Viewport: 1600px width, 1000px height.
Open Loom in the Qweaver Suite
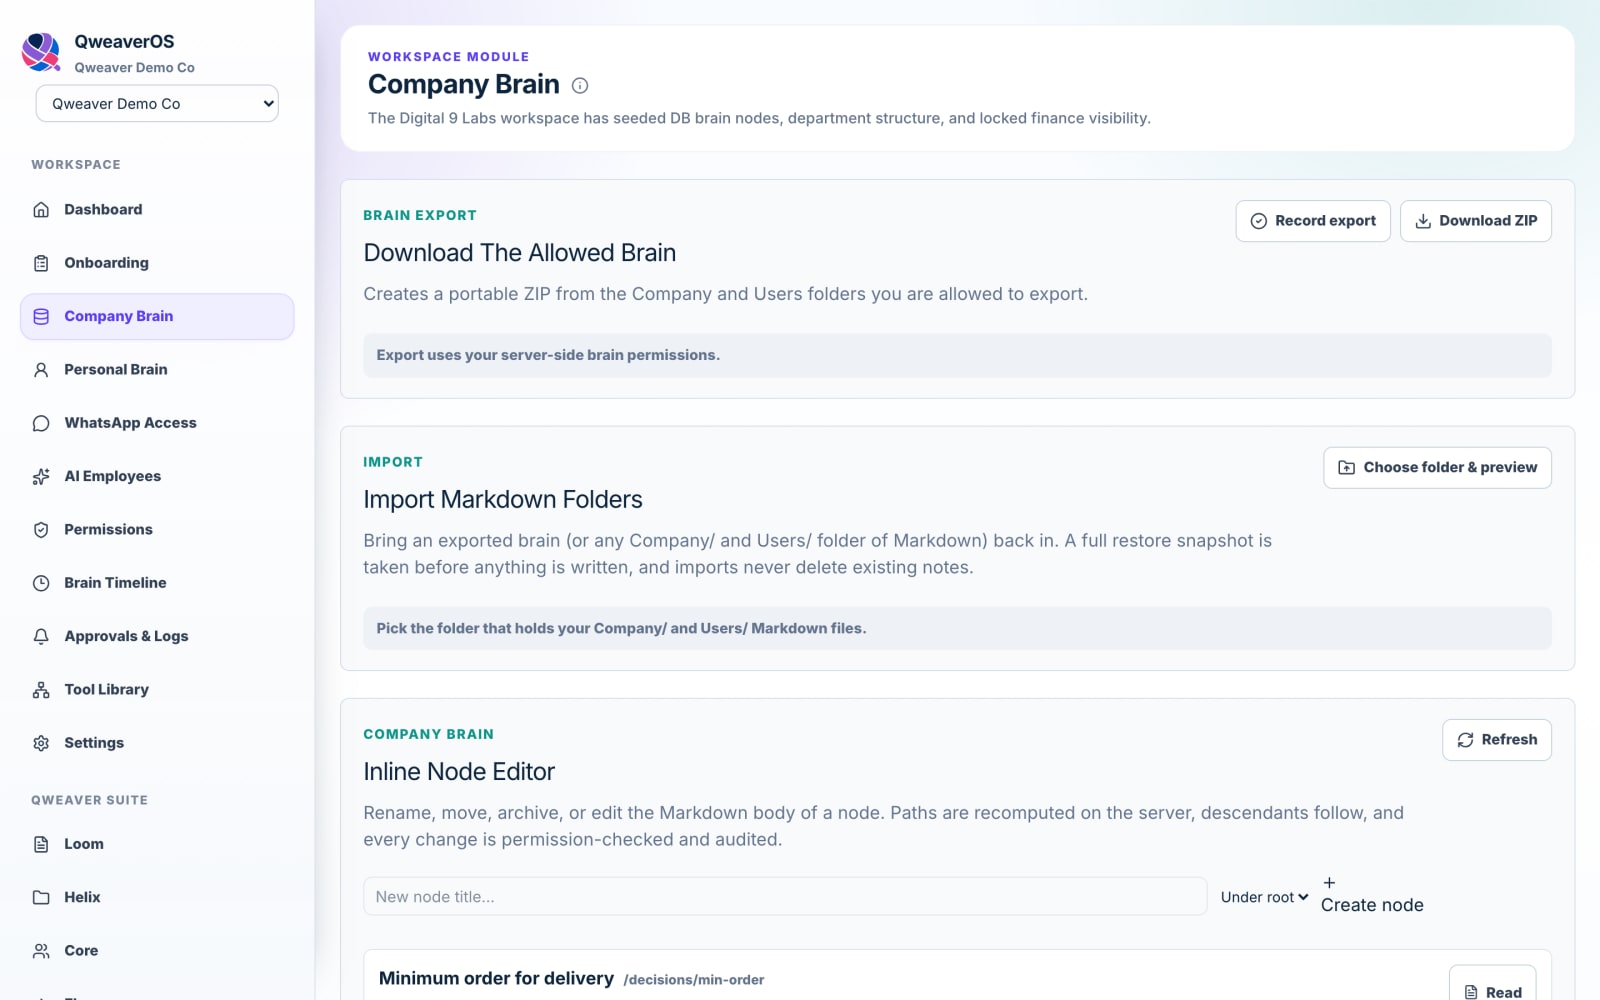[x=157, y=844]
